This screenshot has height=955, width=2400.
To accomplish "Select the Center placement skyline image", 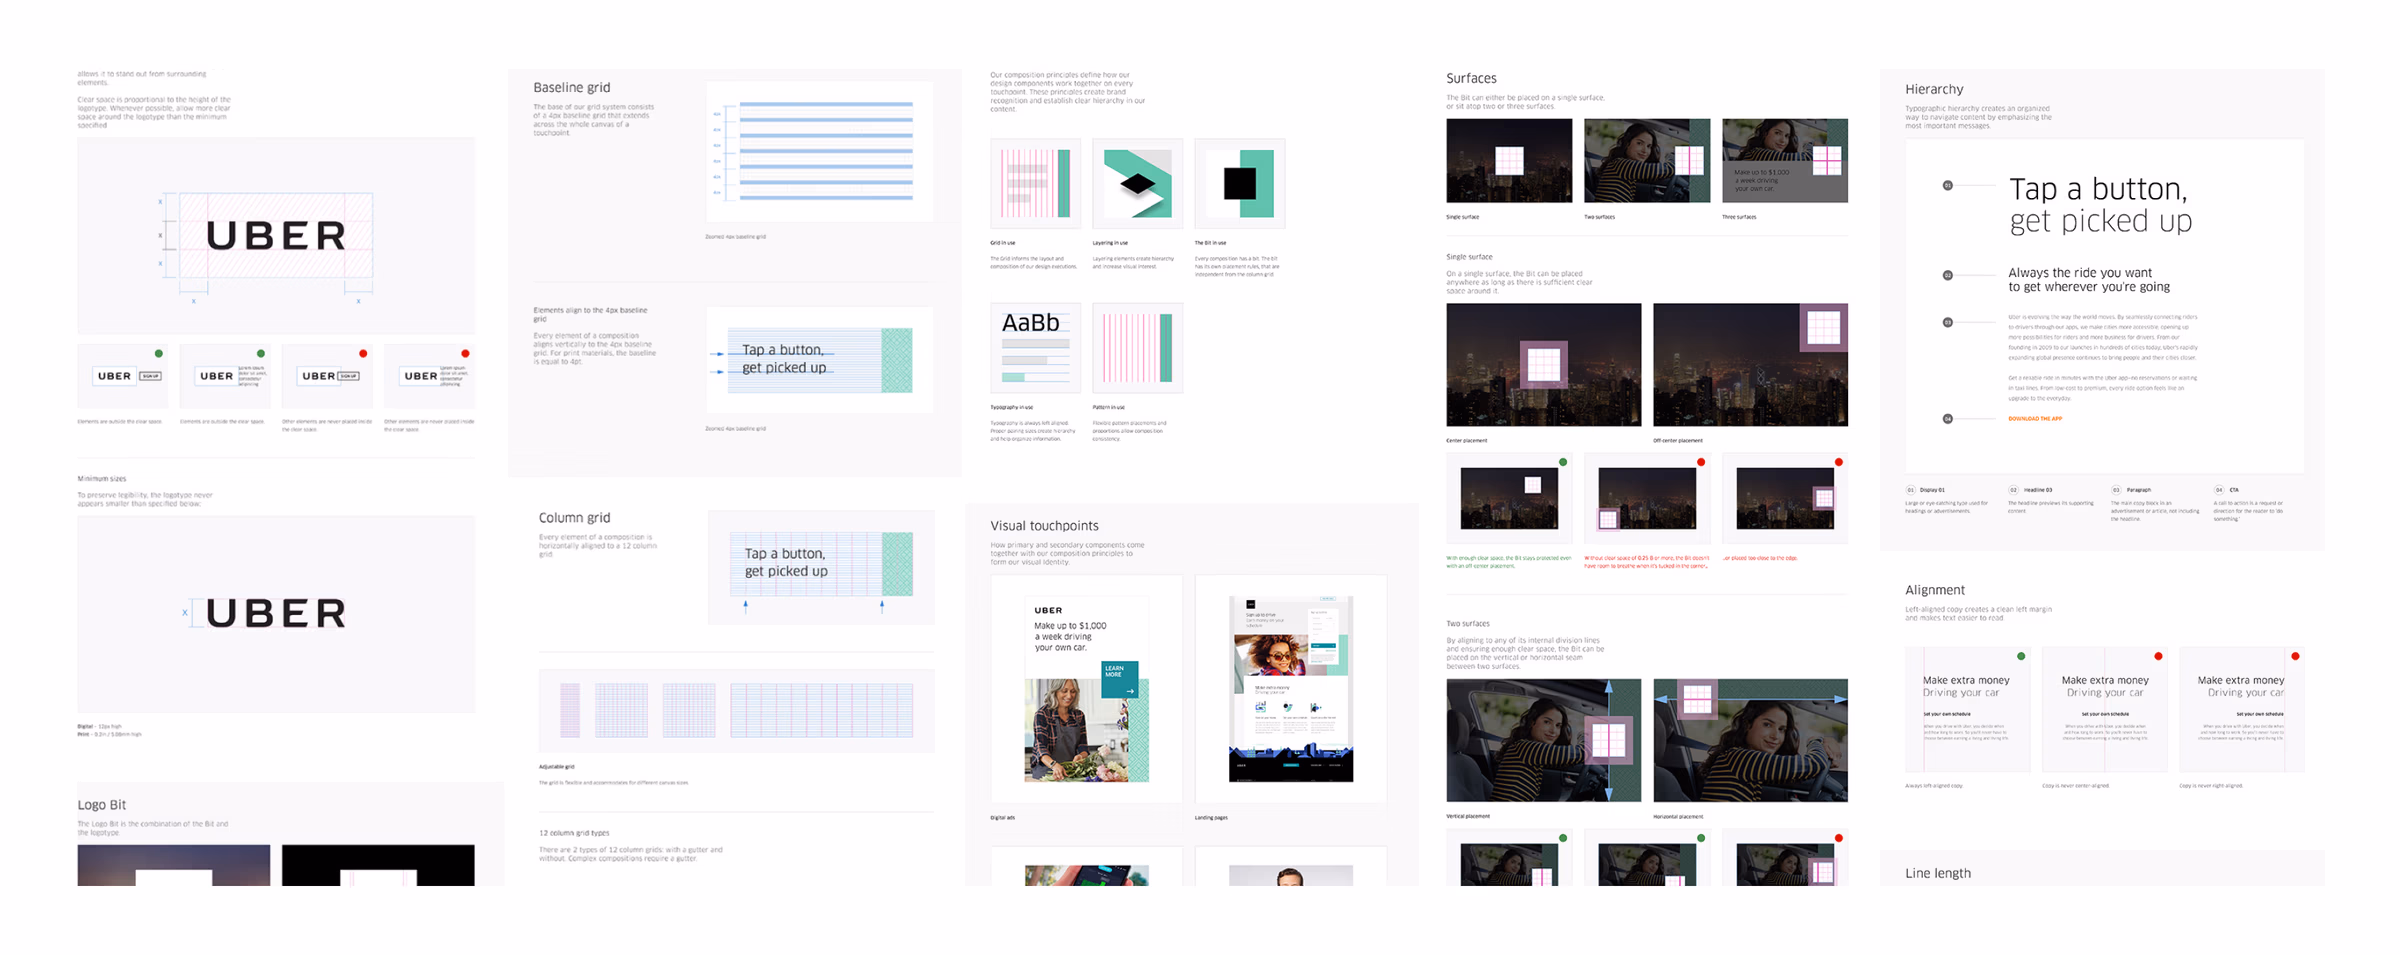I will pyautogui.click(x=1543, y=365).
